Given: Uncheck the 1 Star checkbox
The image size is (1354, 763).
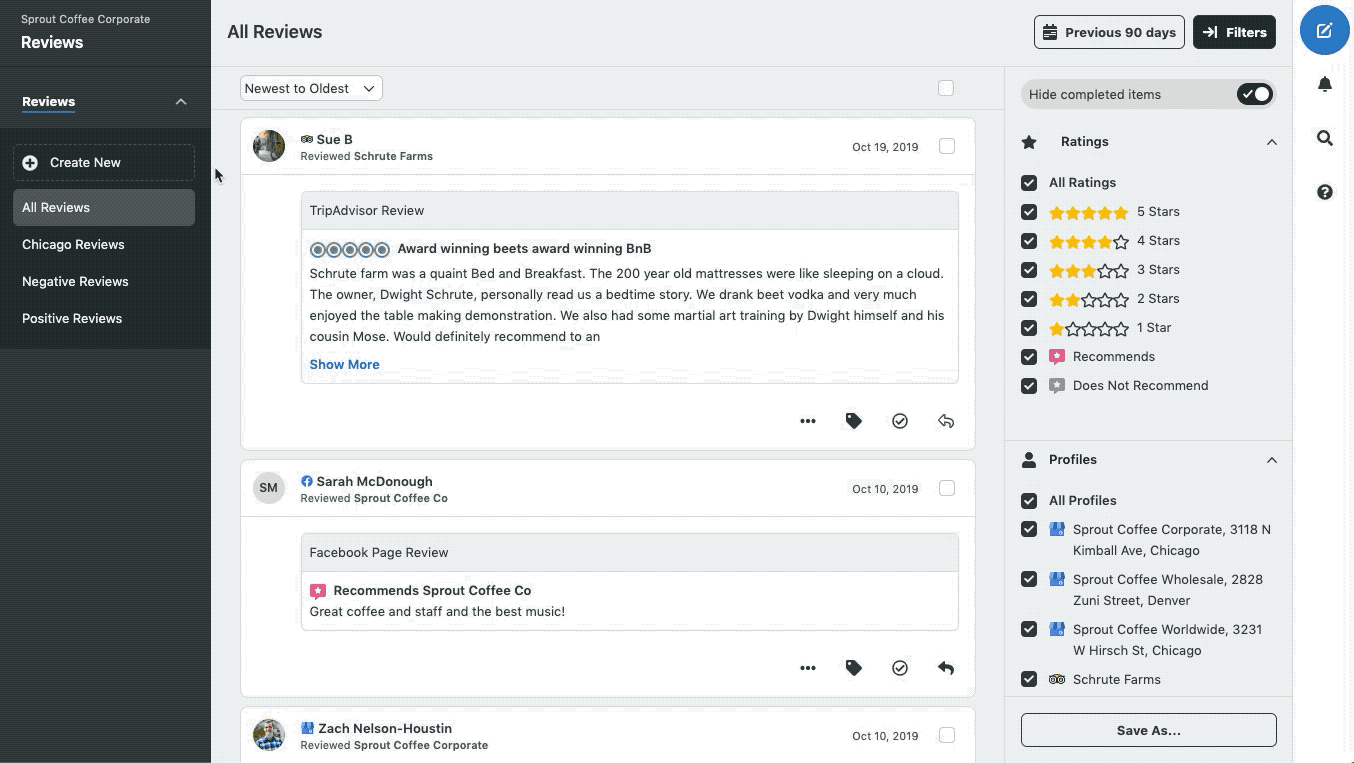Looking at the screenshot, I should tap(1029, 328).
